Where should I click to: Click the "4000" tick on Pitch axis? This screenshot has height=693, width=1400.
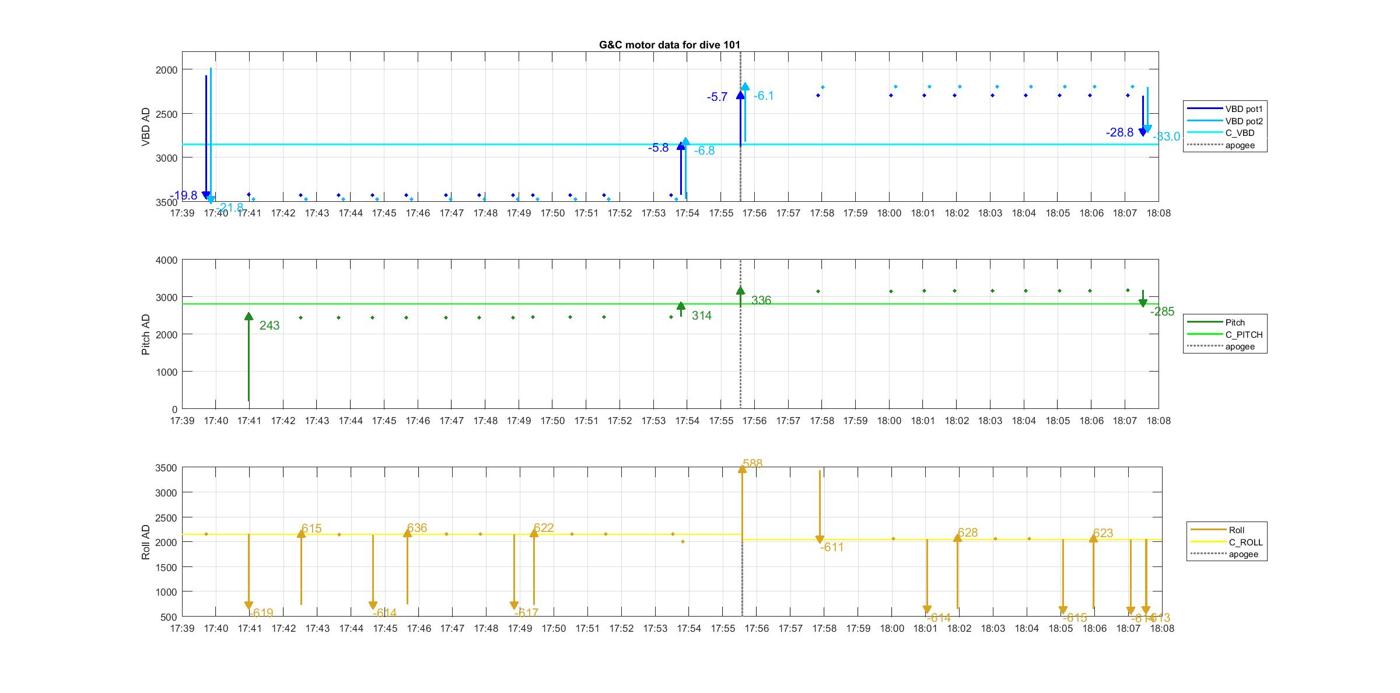tap(165, 260)
